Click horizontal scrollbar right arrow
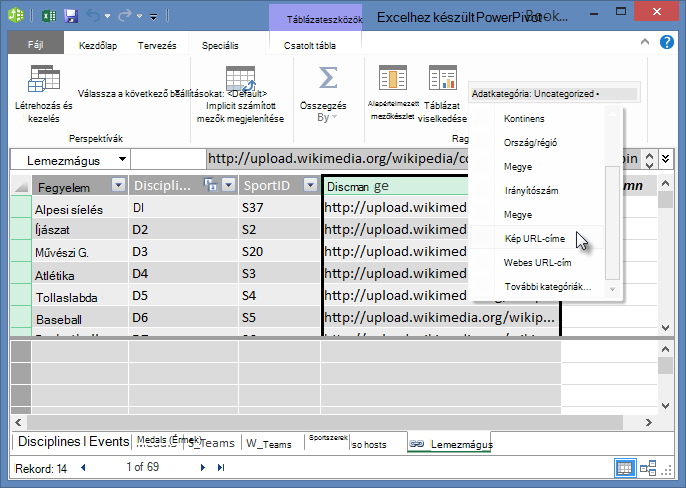 coord(649,422)
